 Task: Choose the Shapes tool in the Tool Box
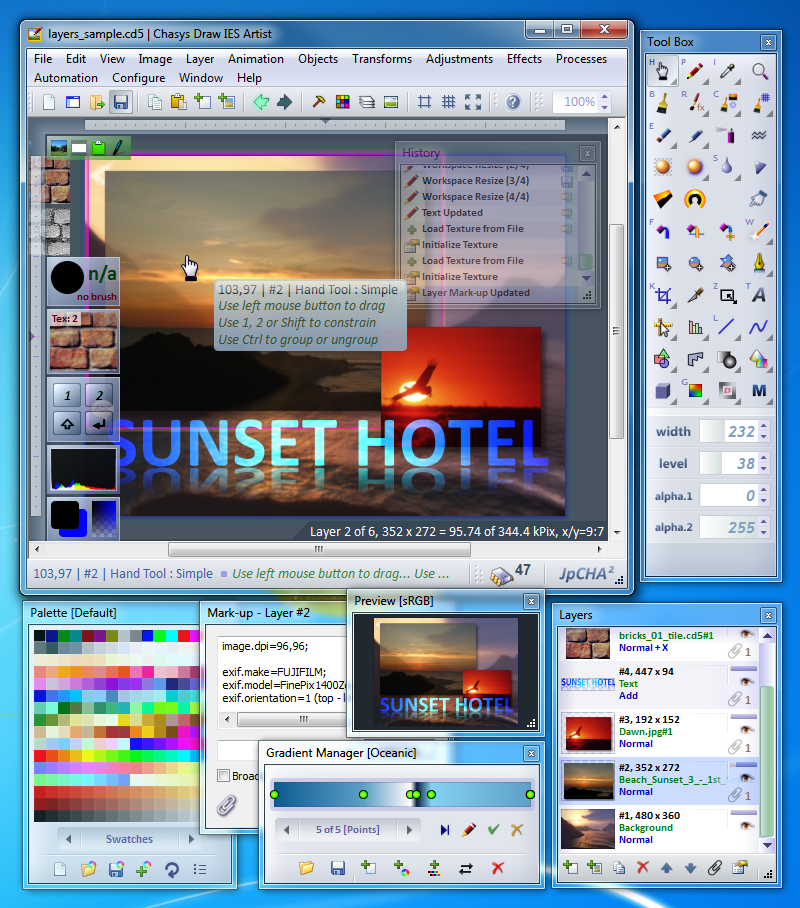(662, 360)
